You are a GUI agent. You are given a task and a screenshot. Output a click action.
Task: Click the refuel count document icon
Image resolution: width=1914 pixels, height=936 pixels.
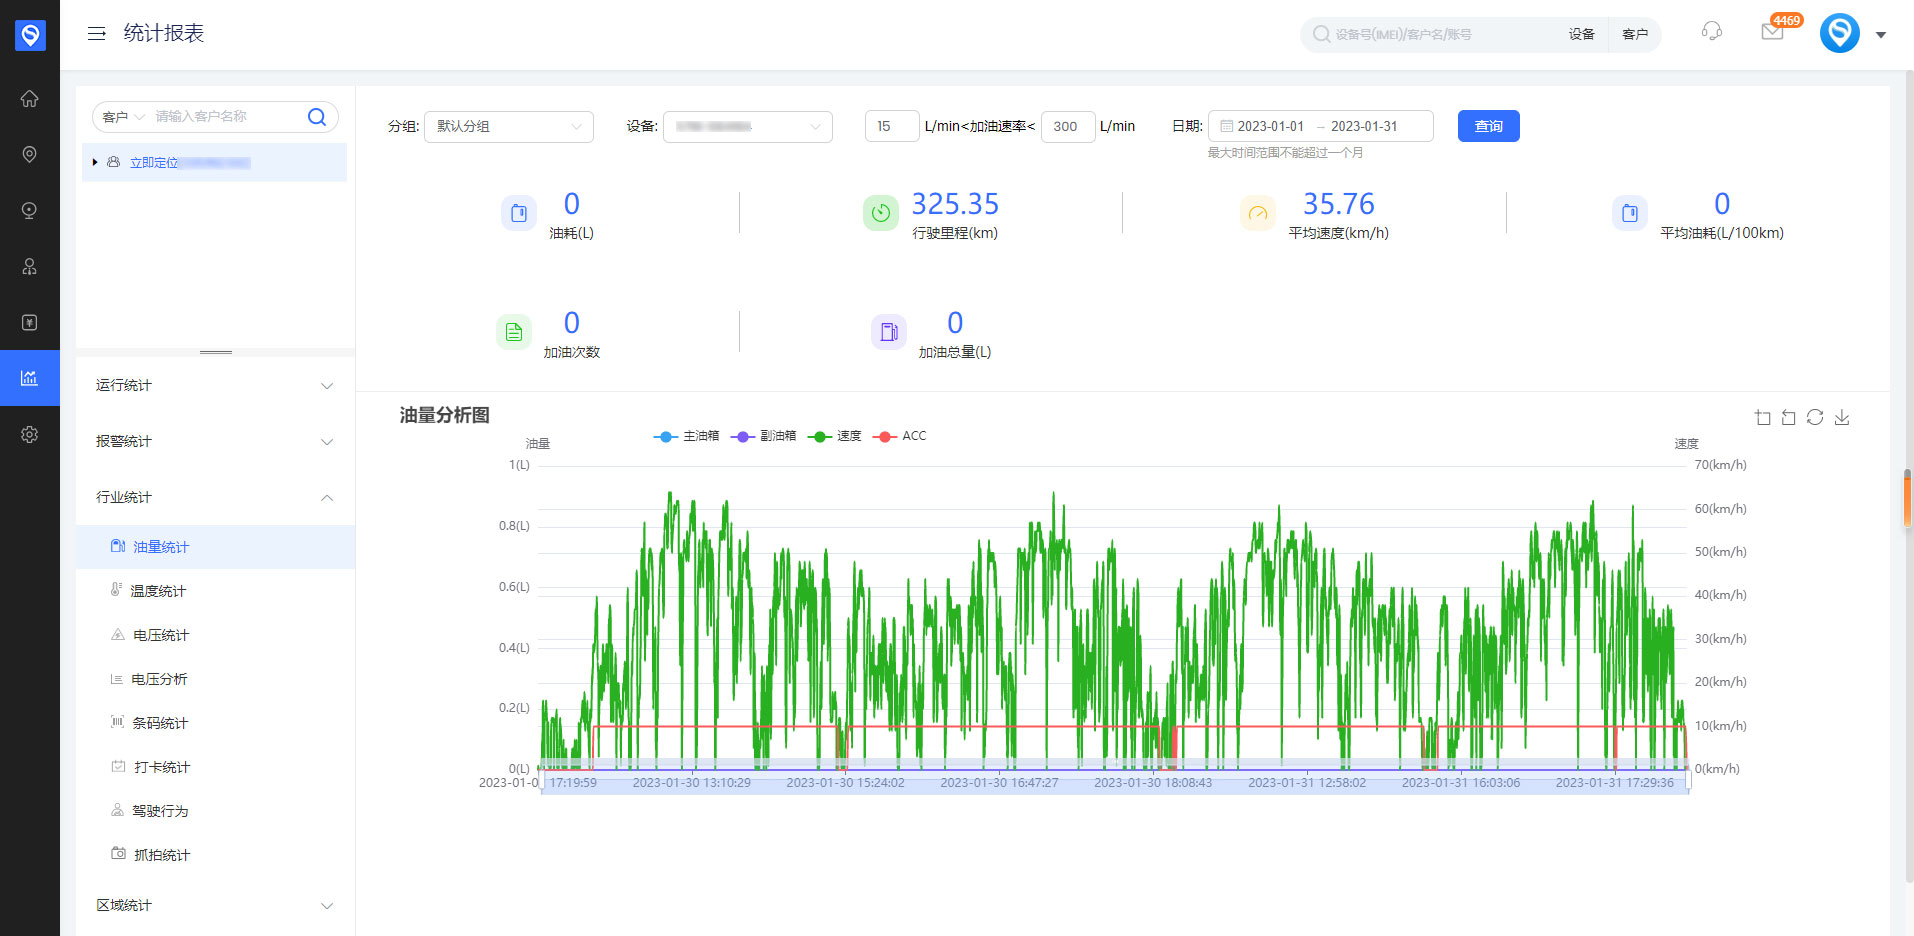click(514, 332)
